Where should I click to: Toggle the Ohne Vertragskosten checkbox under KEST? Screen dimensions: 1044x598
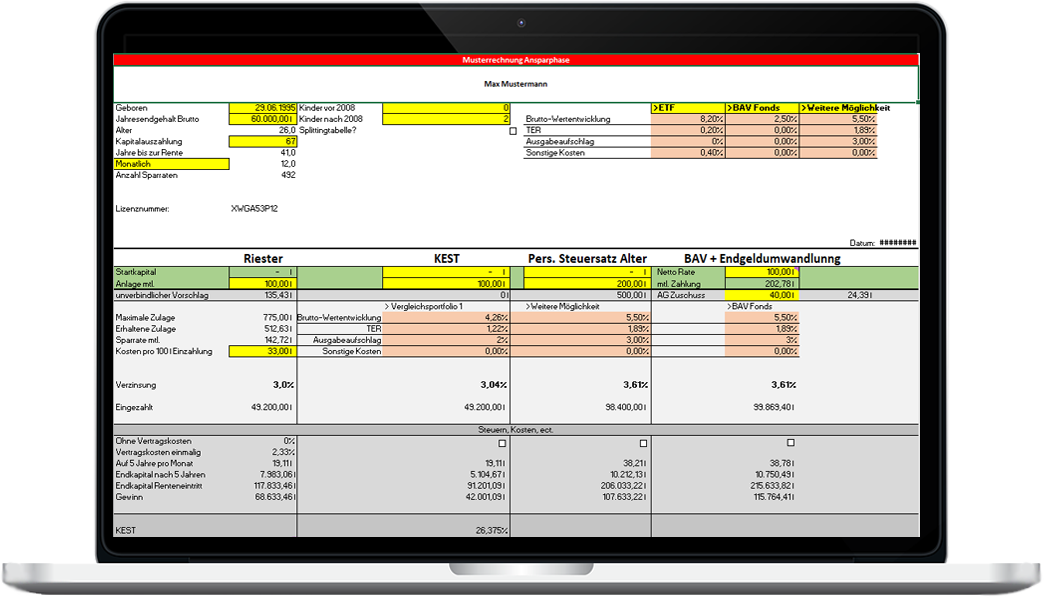point(503,443)
